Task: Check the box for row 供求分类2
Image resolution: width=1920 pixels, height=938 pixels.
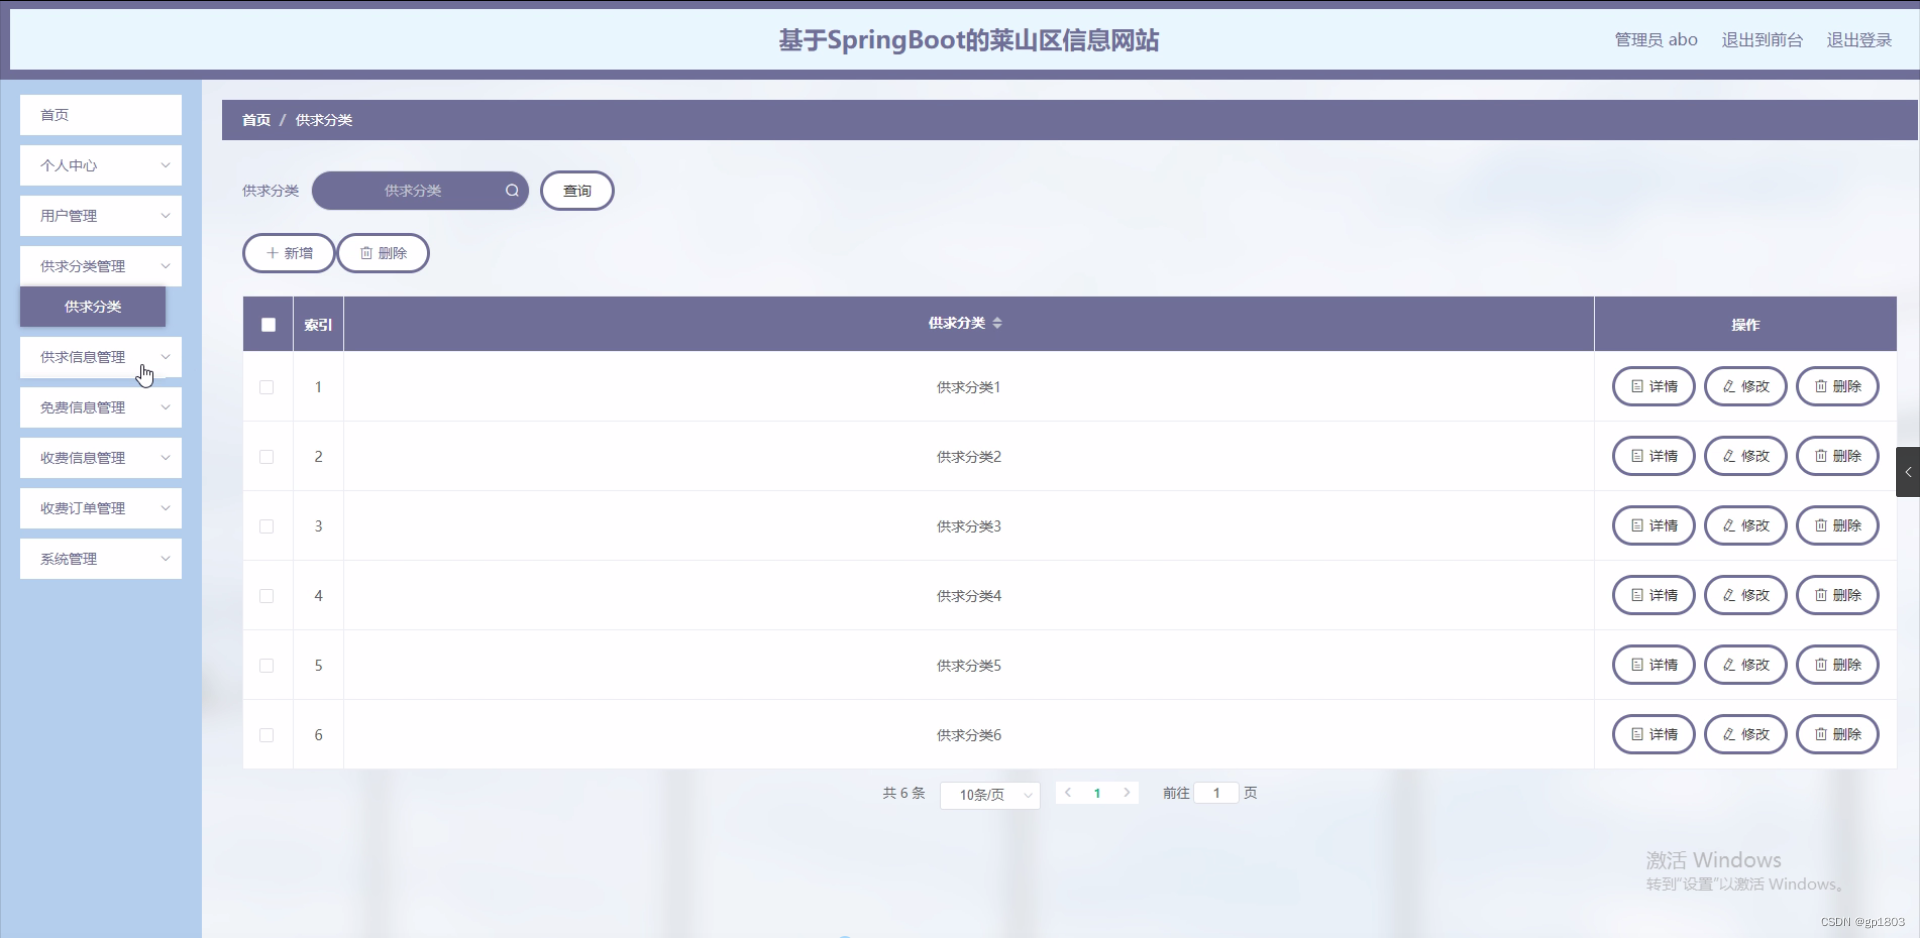Action: 267,457
